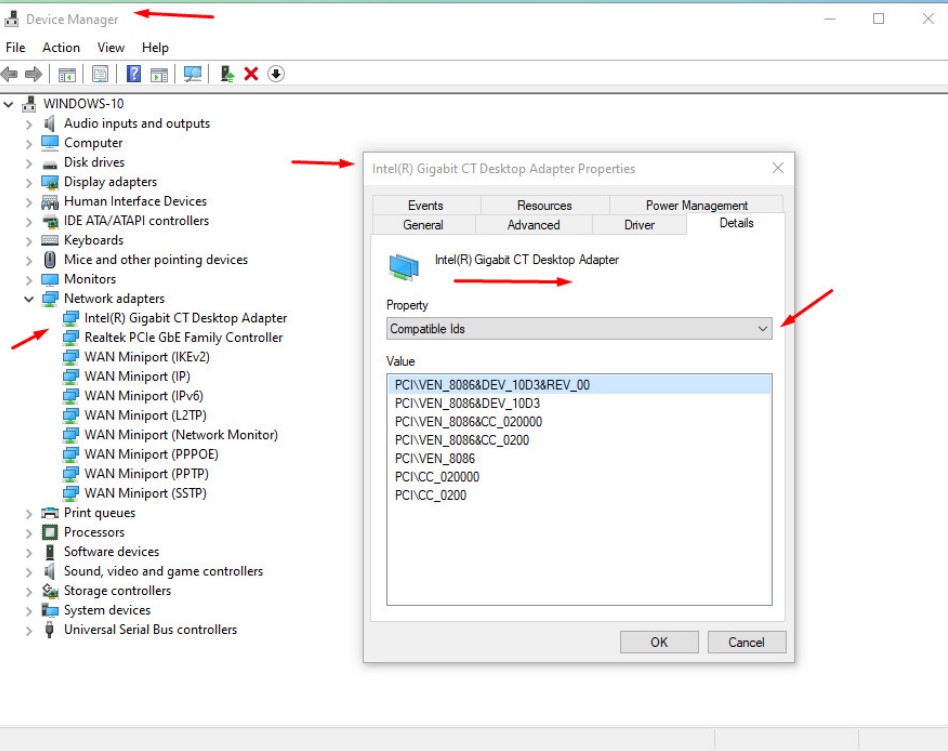This screenshot has width=948, height=751.
Task: Maximize the Device Manager window
Action: [x=878, y=19]
